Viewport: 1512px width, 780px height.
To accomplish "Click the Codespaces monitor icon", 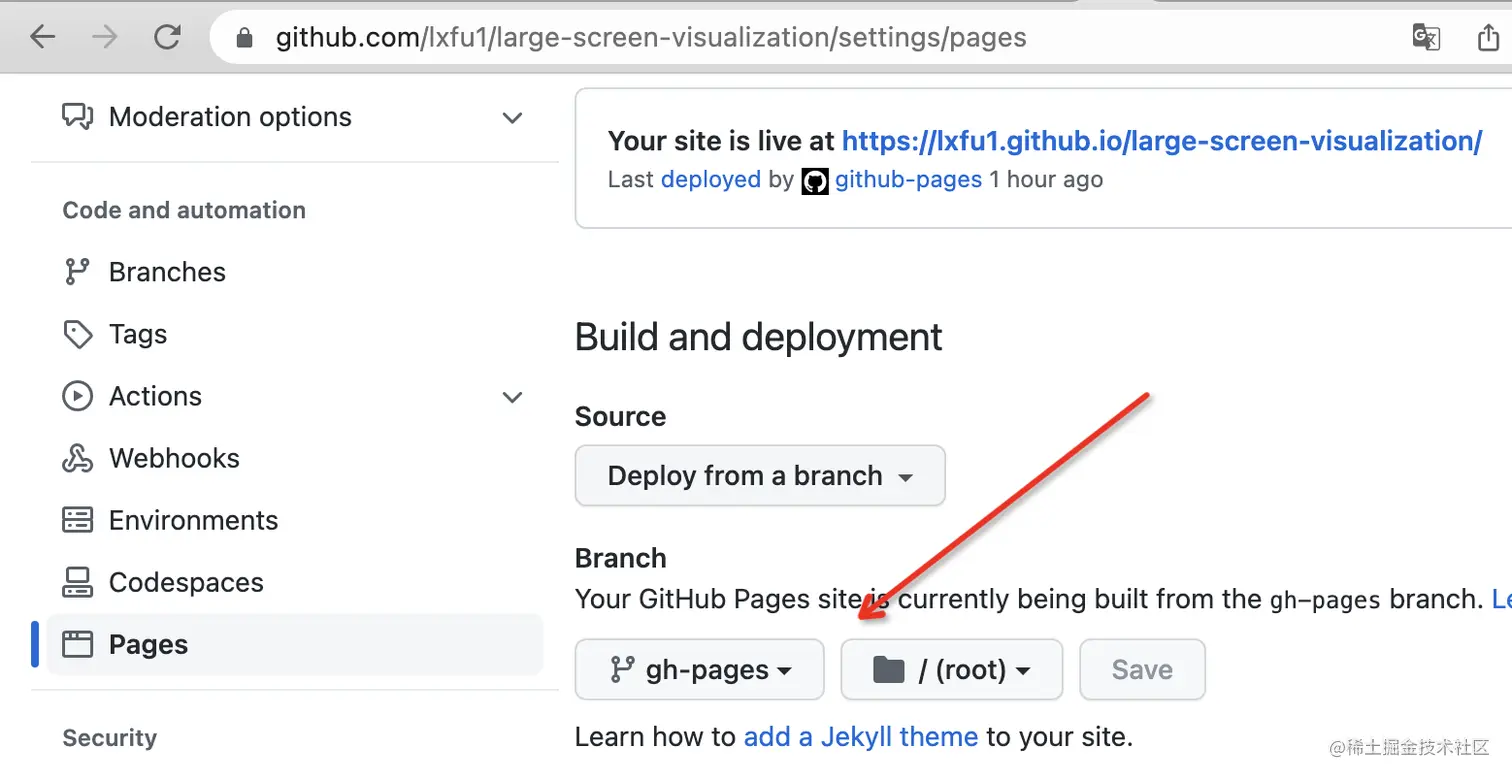I will [x=78, y=582].
